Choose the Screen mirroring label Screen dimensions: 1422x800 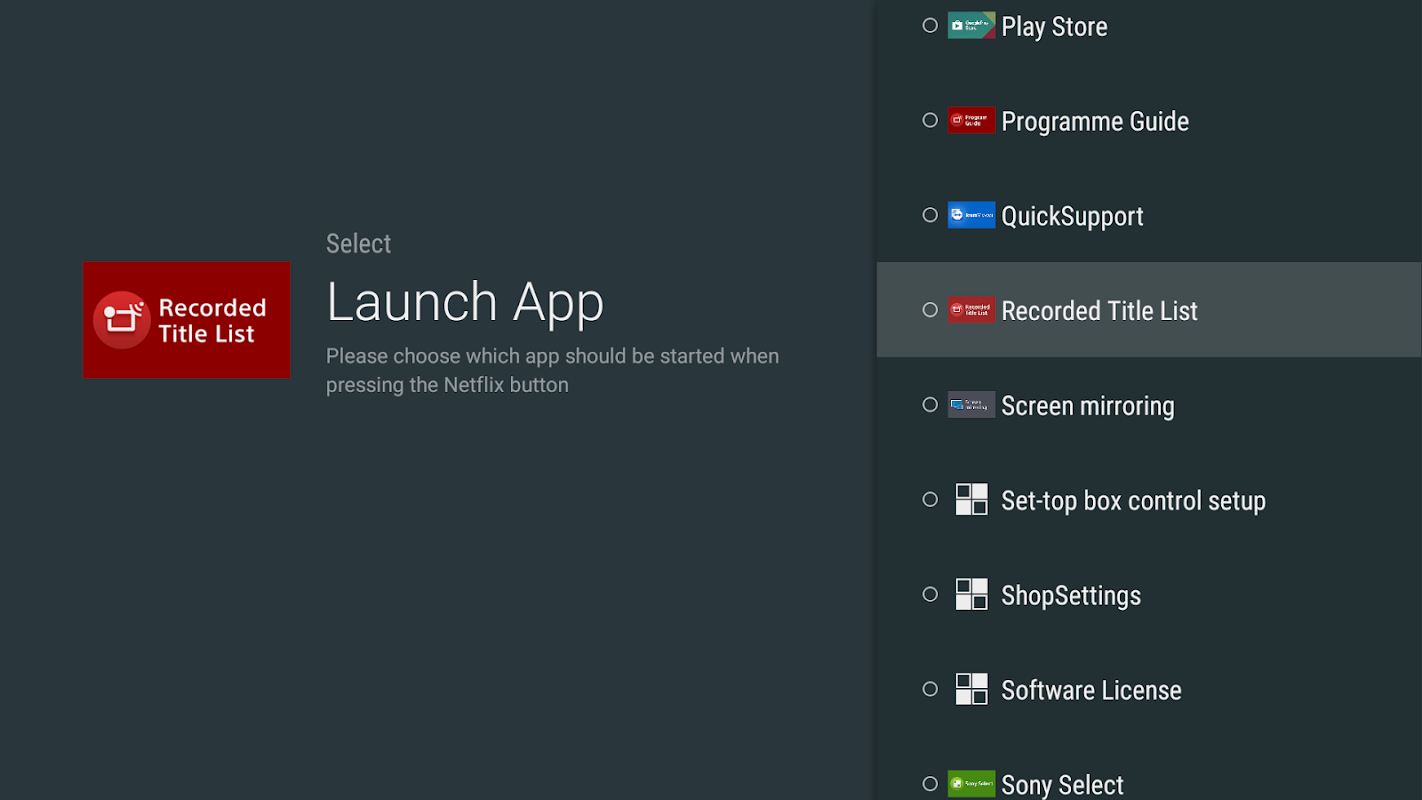[1088, 406]
